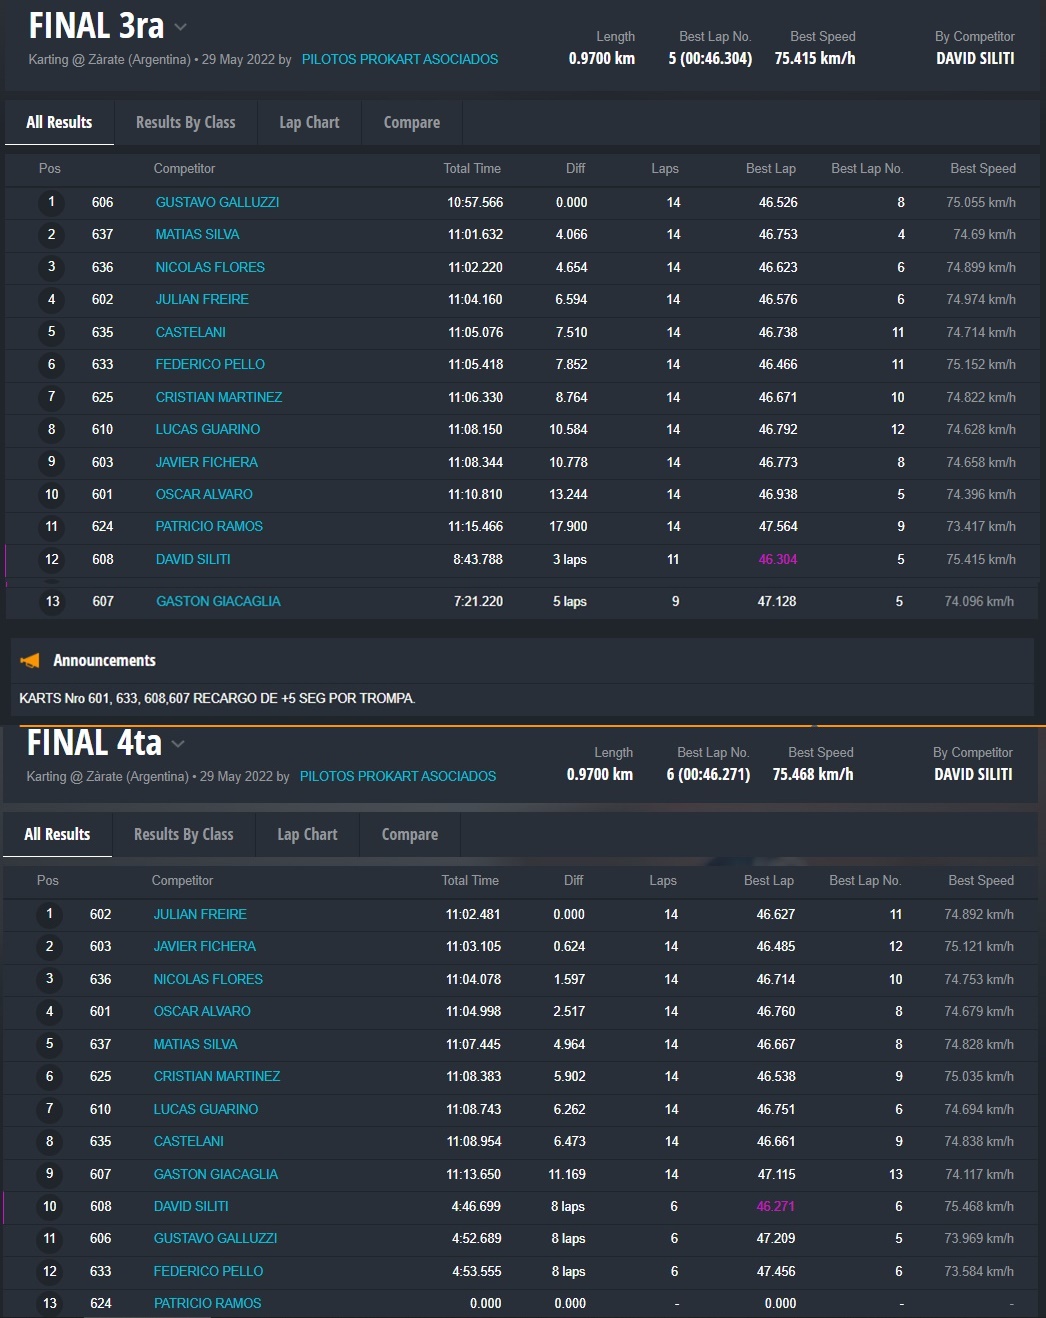
Task: Click the Total Time column header in FINAL 4ta
Action: pos(470,880)
